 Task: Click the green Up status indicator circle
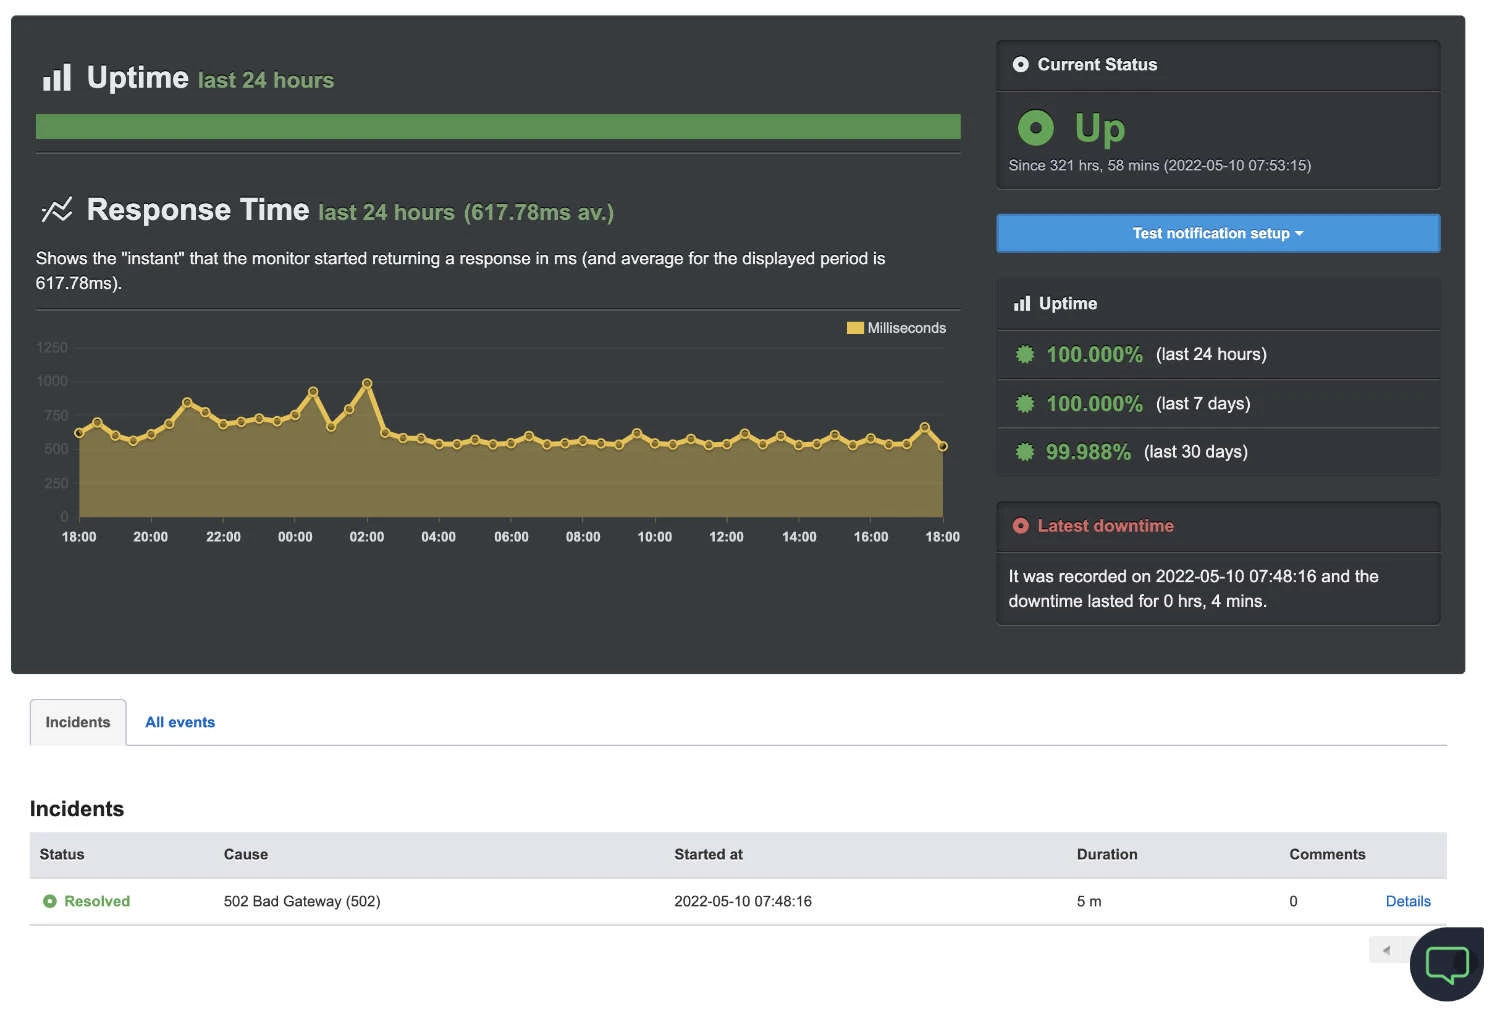[x=1036, y=128]
